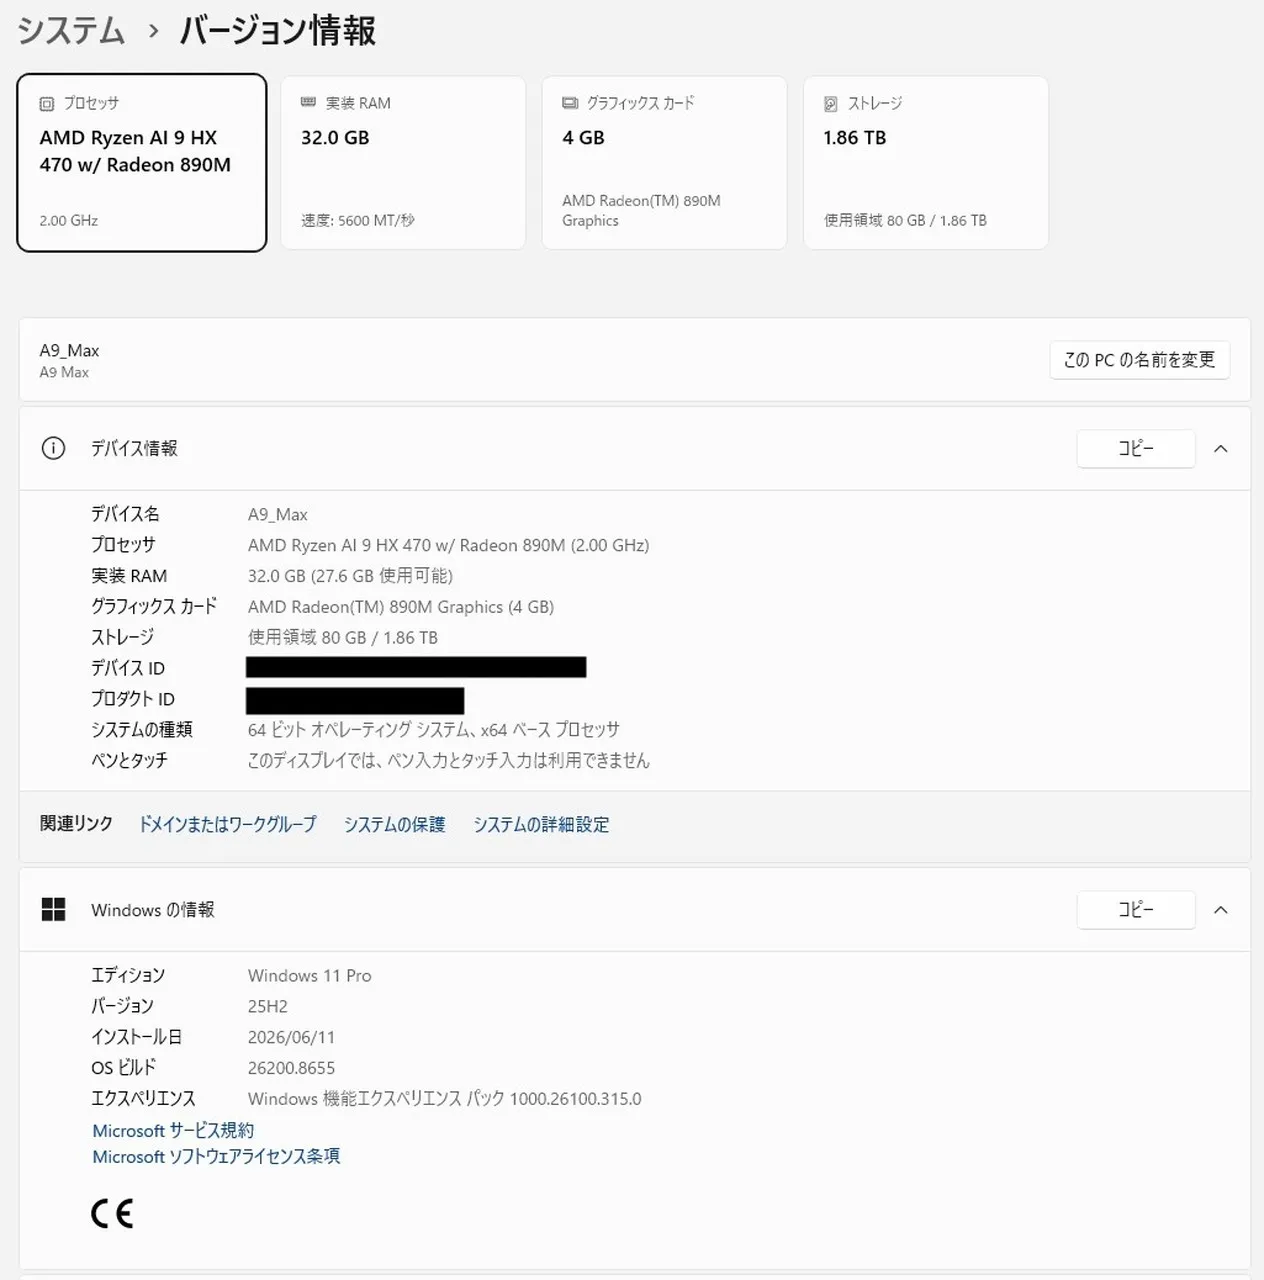Viewport: 1264px width, 1280px height.
Task: Click ペンとタッチ value text
Action: 448,760
